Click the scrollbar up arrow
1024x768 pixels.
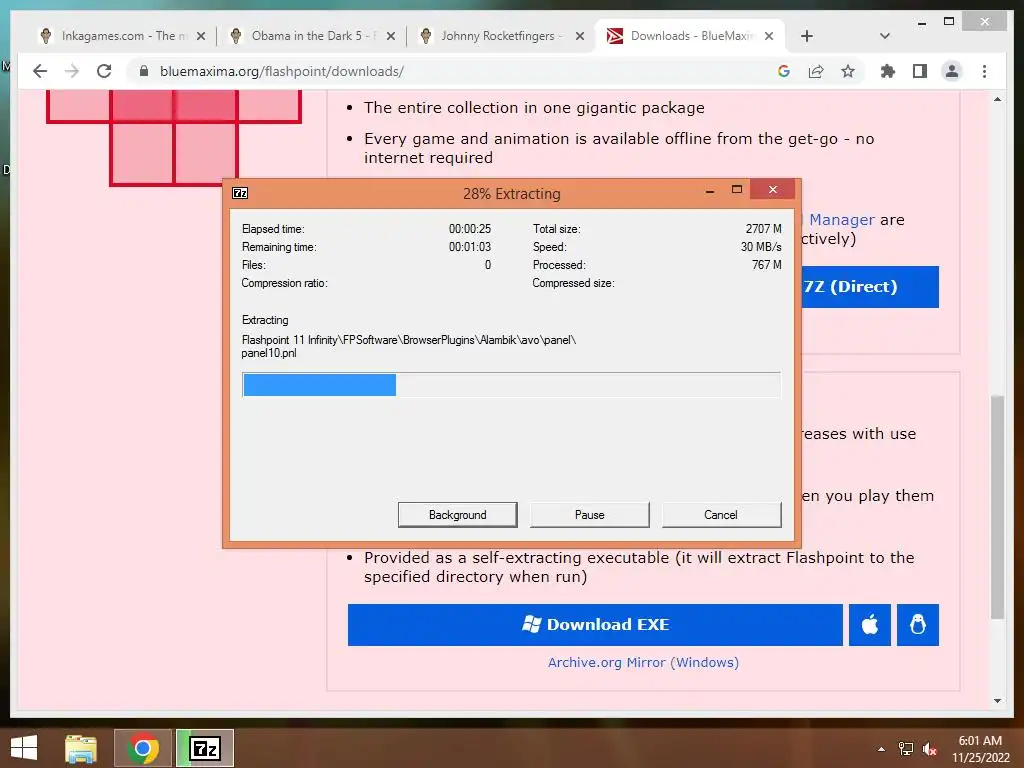point(997,99)
